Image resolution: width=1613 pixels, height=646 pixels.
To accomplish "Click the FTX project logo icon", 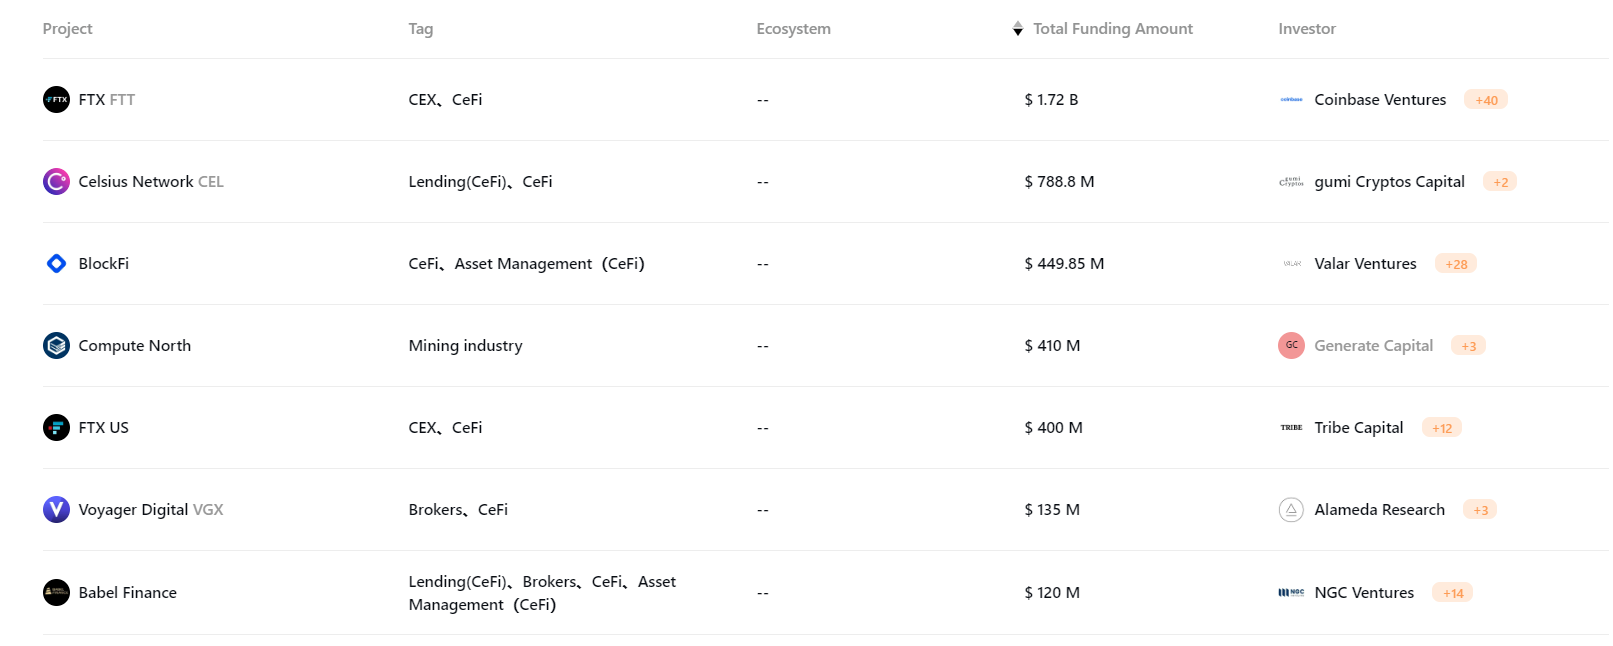I will (x=56, y=100).
